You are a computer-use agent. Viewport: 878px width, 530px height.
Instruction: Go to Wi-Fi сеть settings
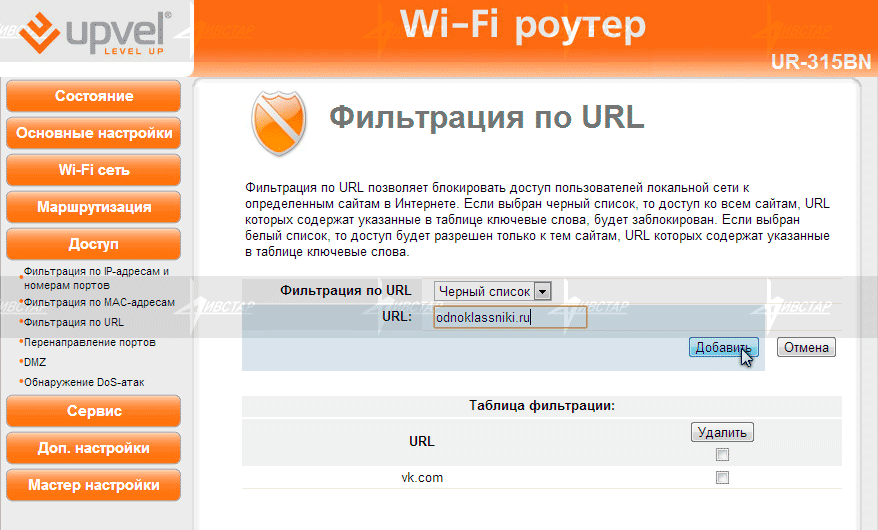tap(93, 170)
